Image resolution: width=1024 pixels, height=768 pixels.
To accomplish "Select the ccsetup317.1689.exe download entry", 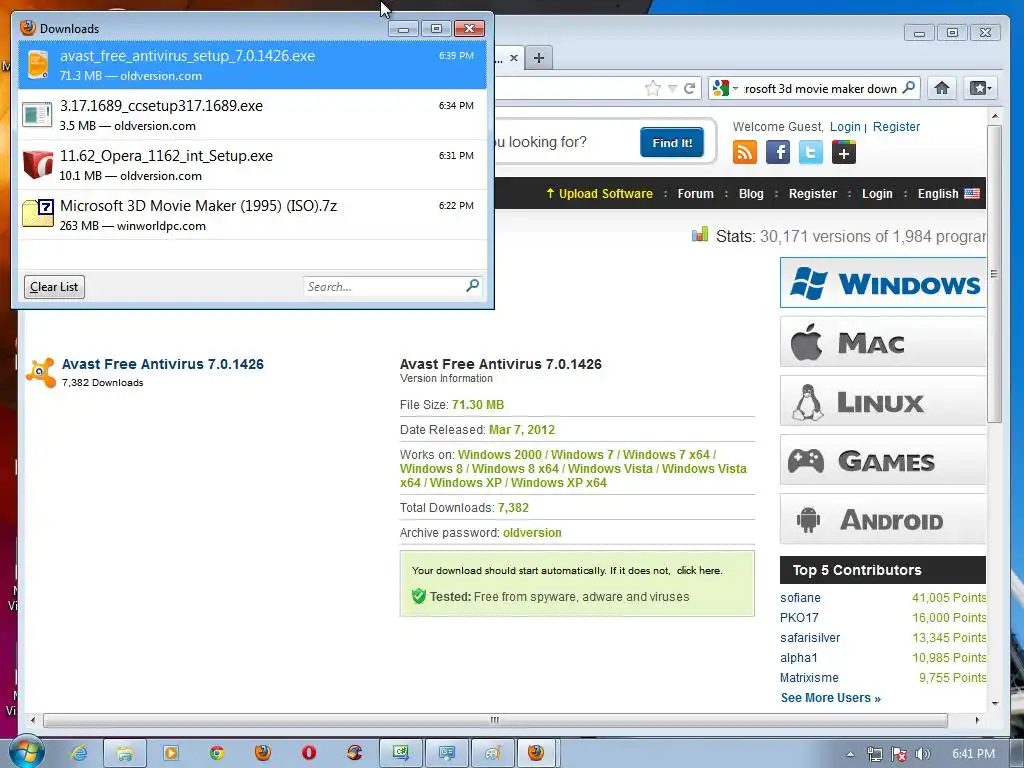I will tap(252, 115).
